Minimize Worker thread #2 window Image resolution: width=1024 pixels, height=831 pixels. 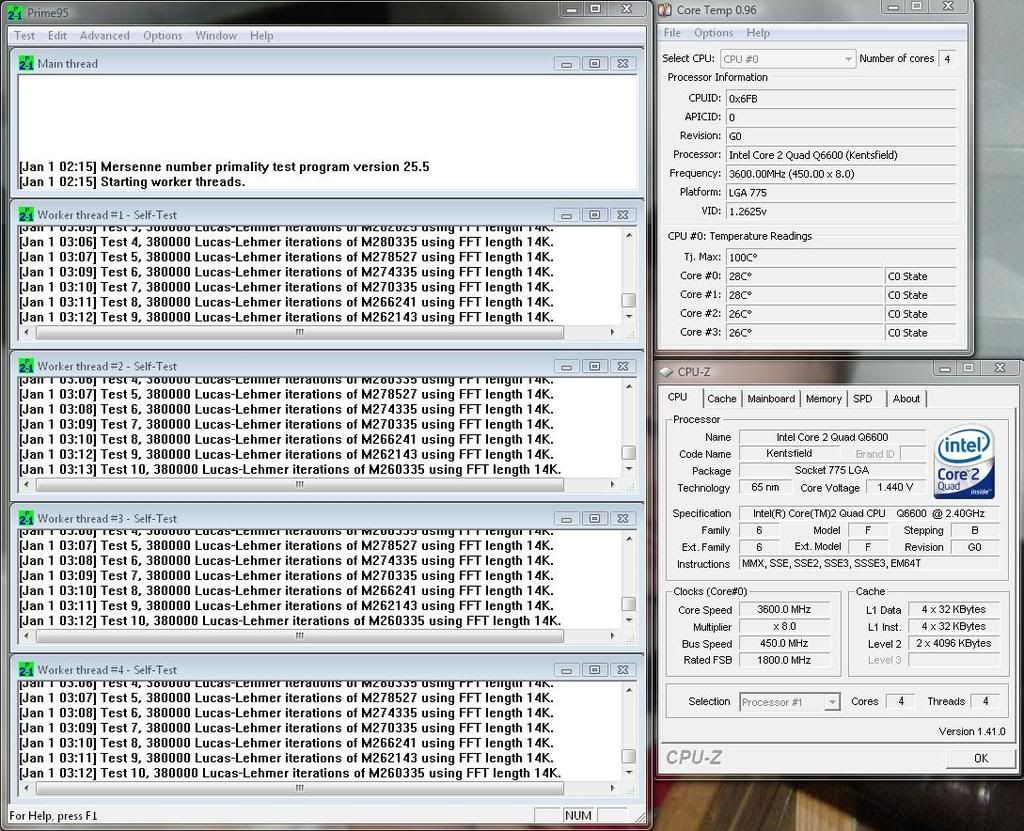[x=566, y=367]
